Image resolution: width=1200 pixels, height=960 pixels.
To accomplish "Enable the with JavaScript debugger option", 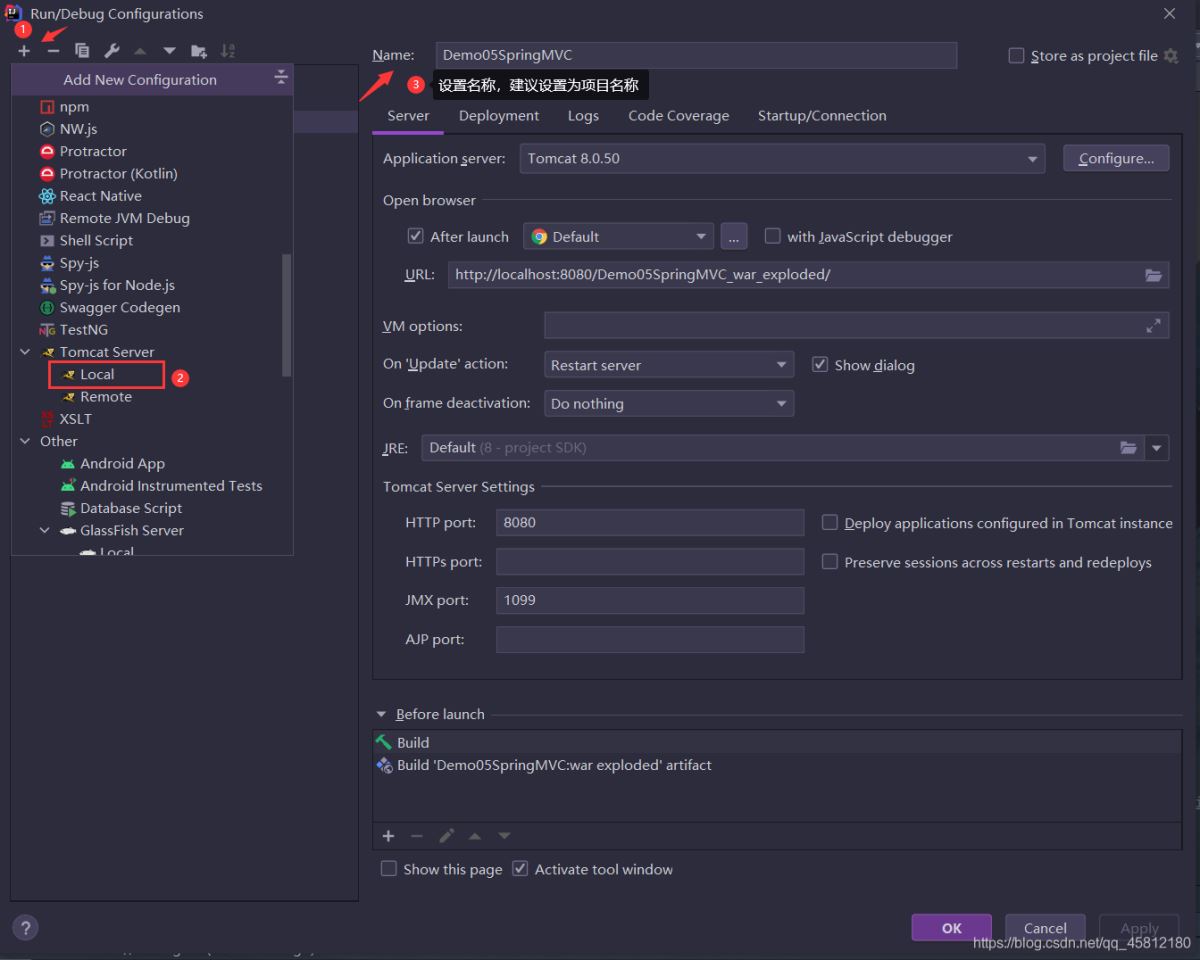I will tap(772, 237).
